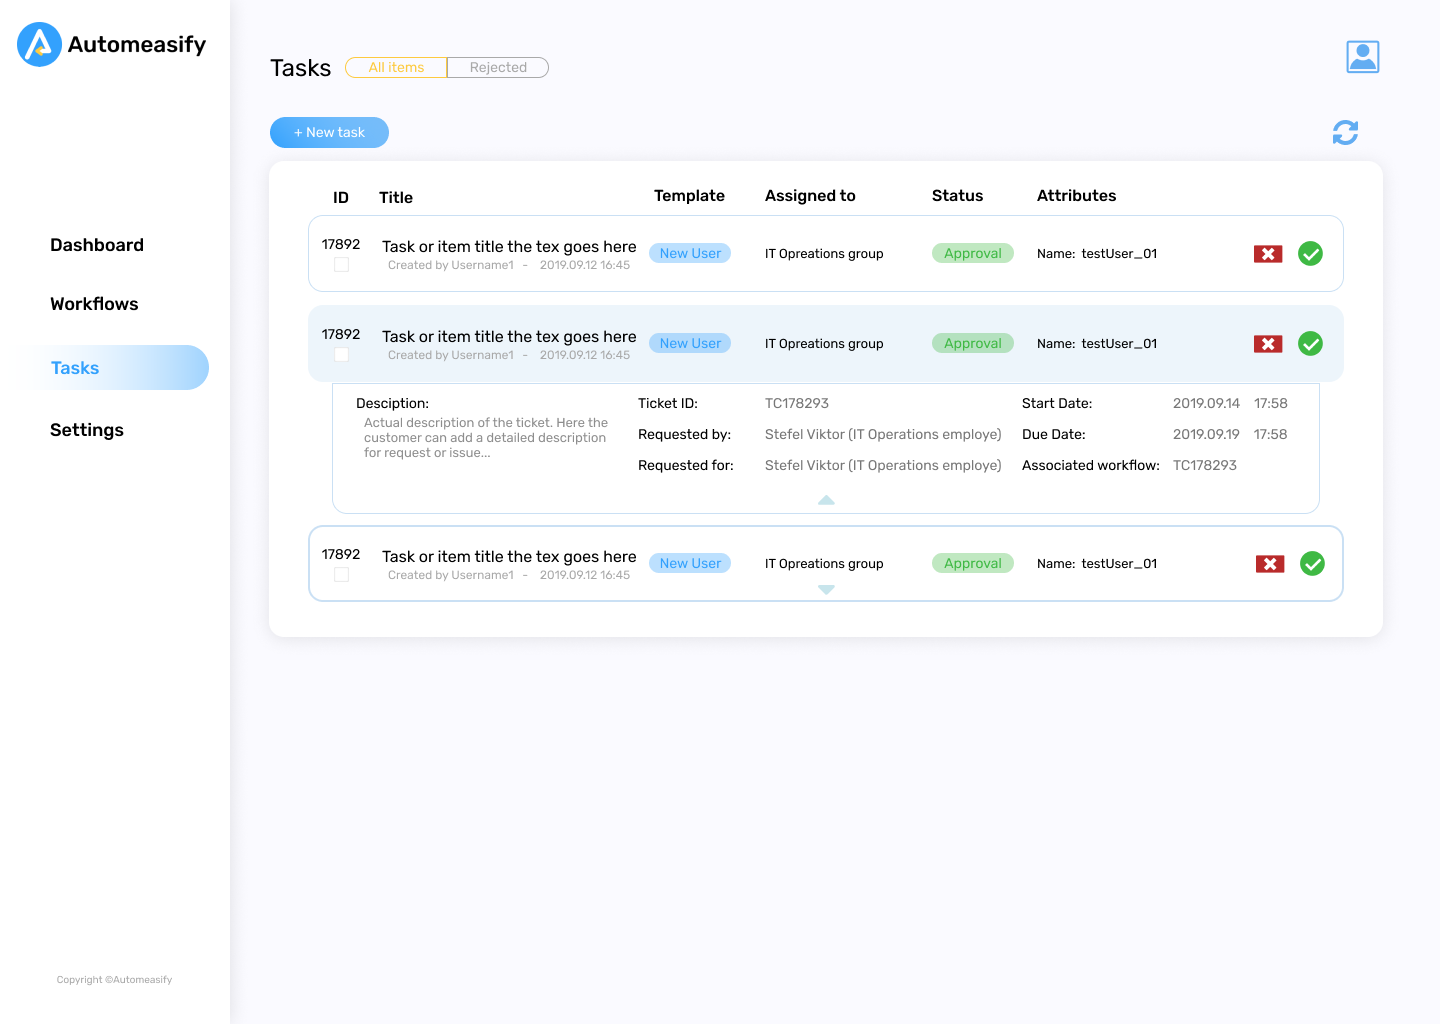Screen dimensions: 1440x1024
Task: Refresh the task list
Action: (1345, 132)
